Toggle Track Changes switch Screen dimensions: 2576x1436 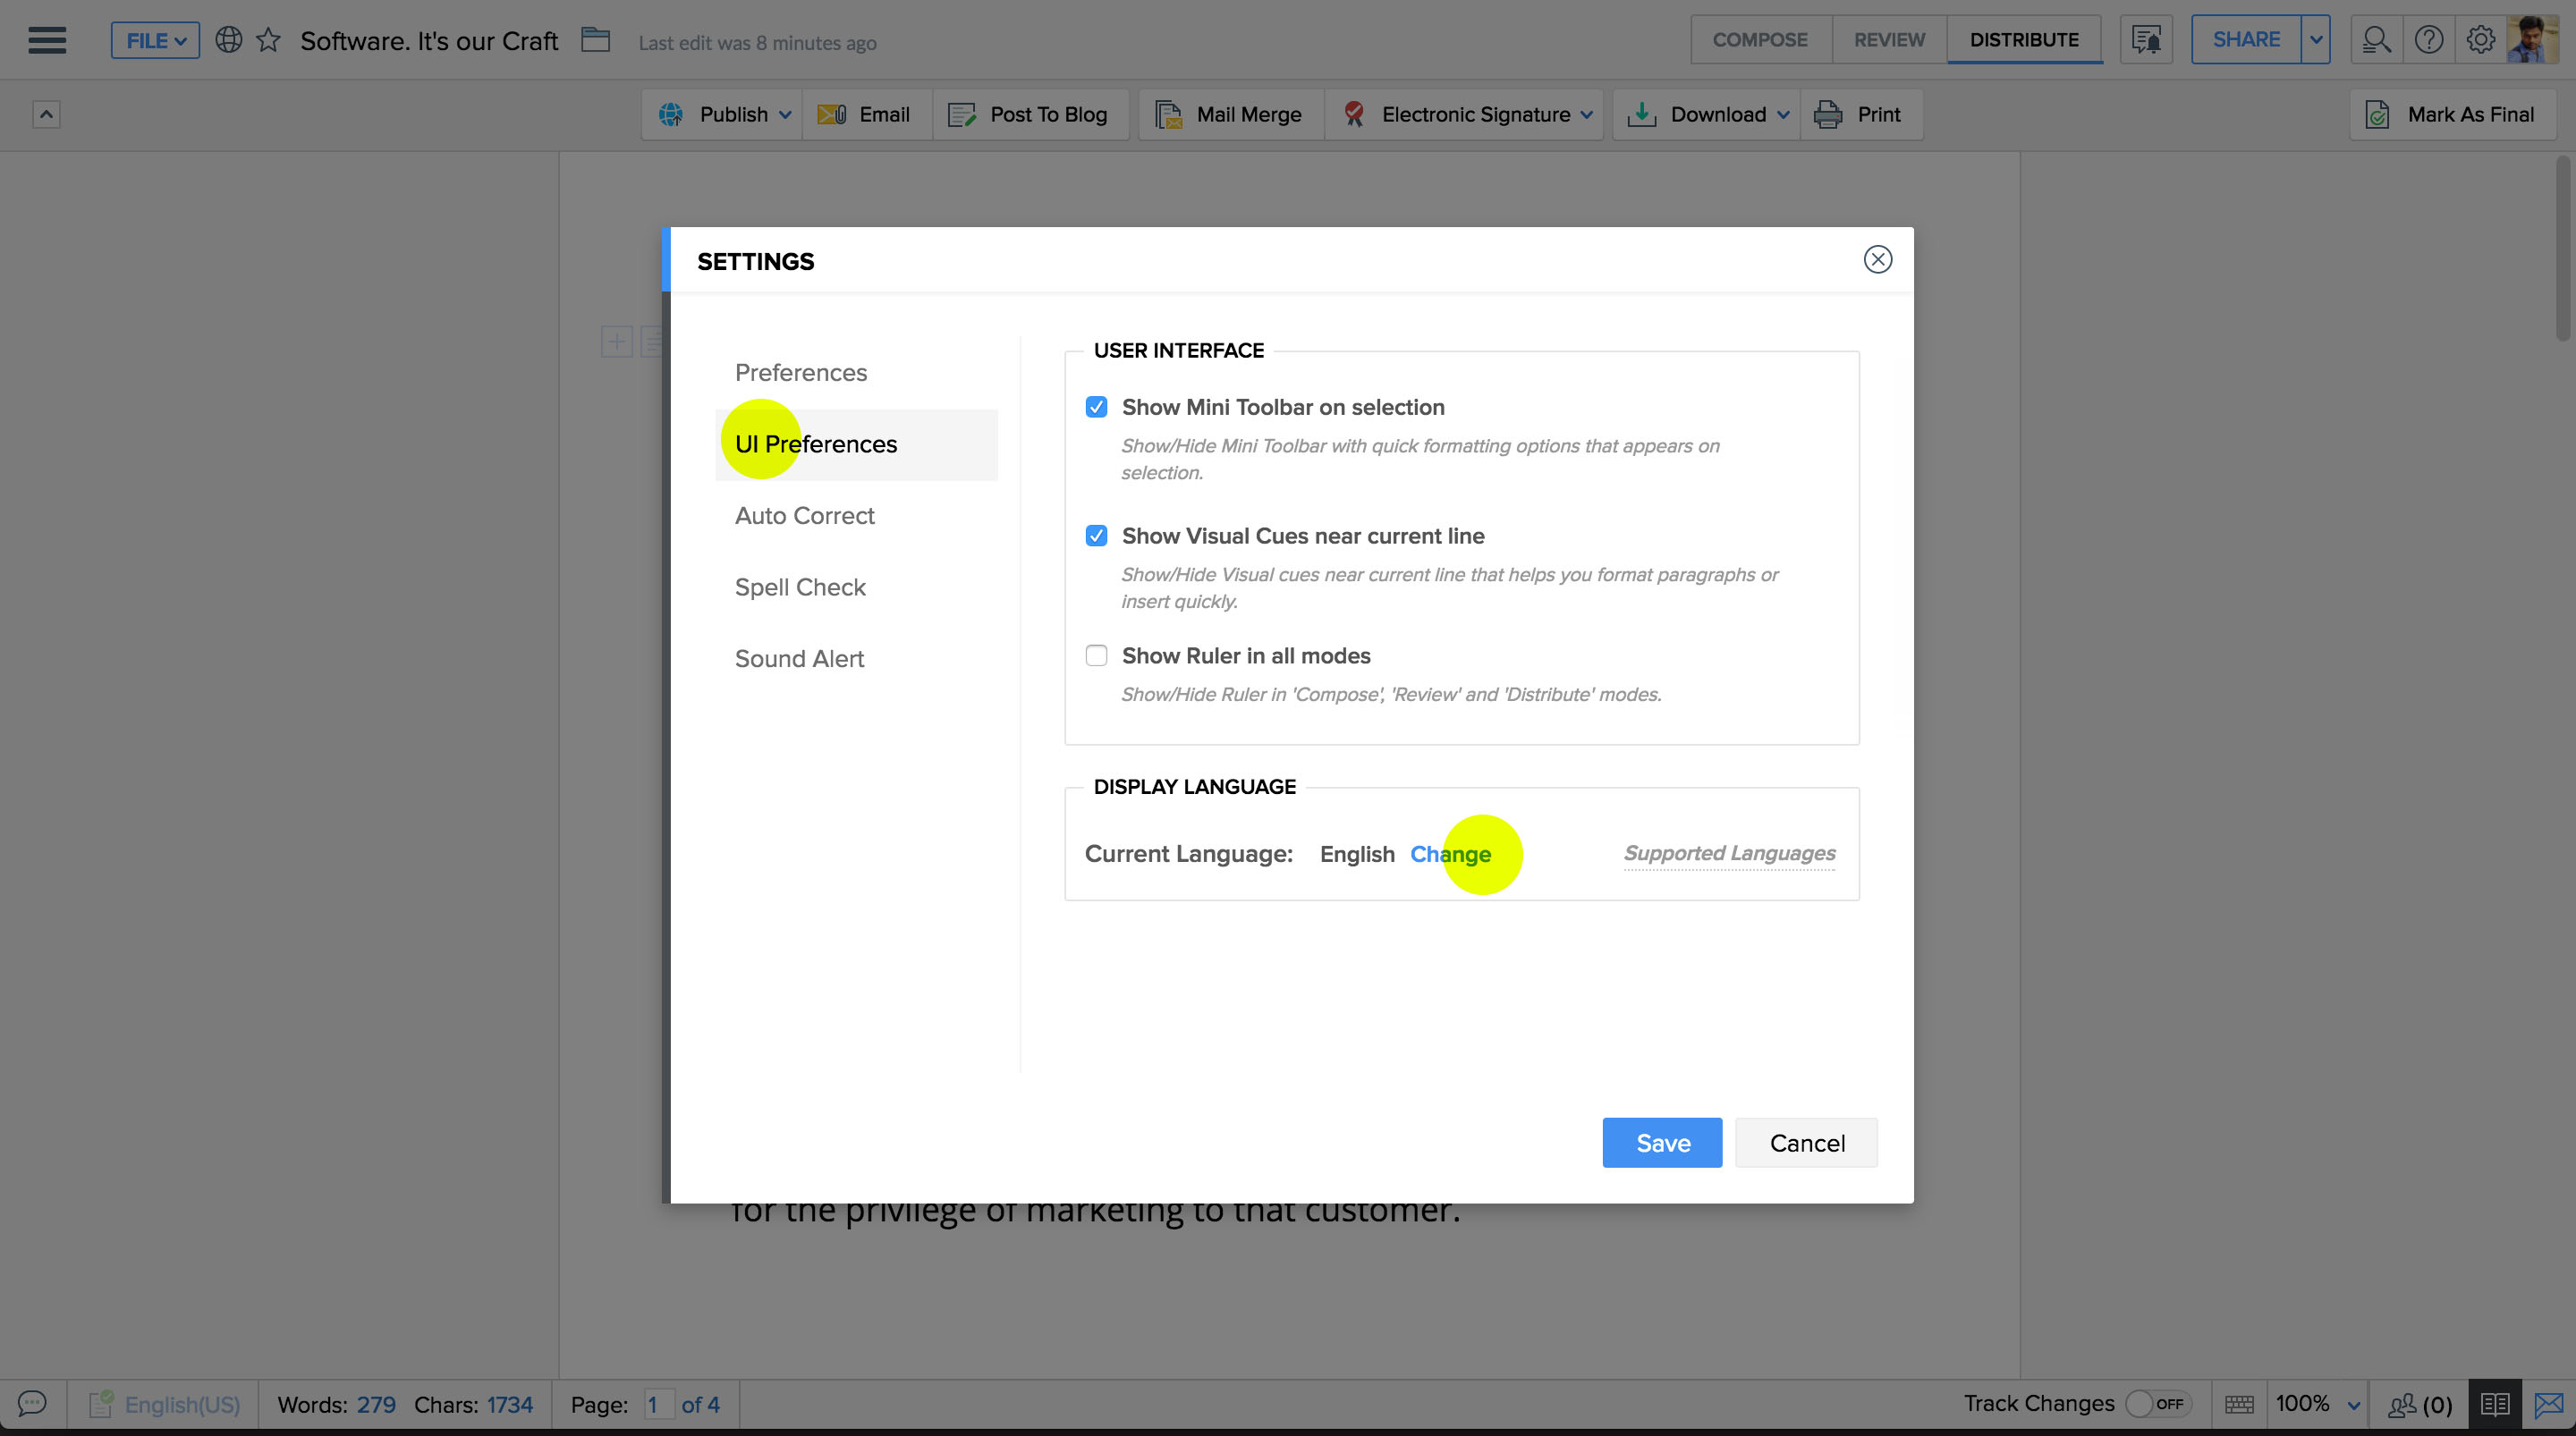pyautogui.click(x=2157, y=1404)
